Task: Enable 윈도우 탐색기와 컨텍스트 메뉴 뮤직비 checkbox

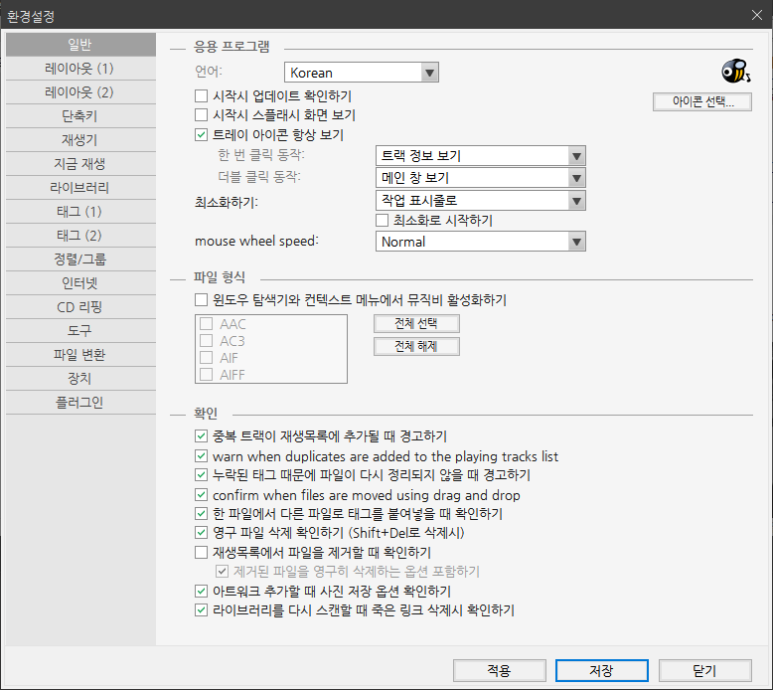Action: click(x=201, y=300)
